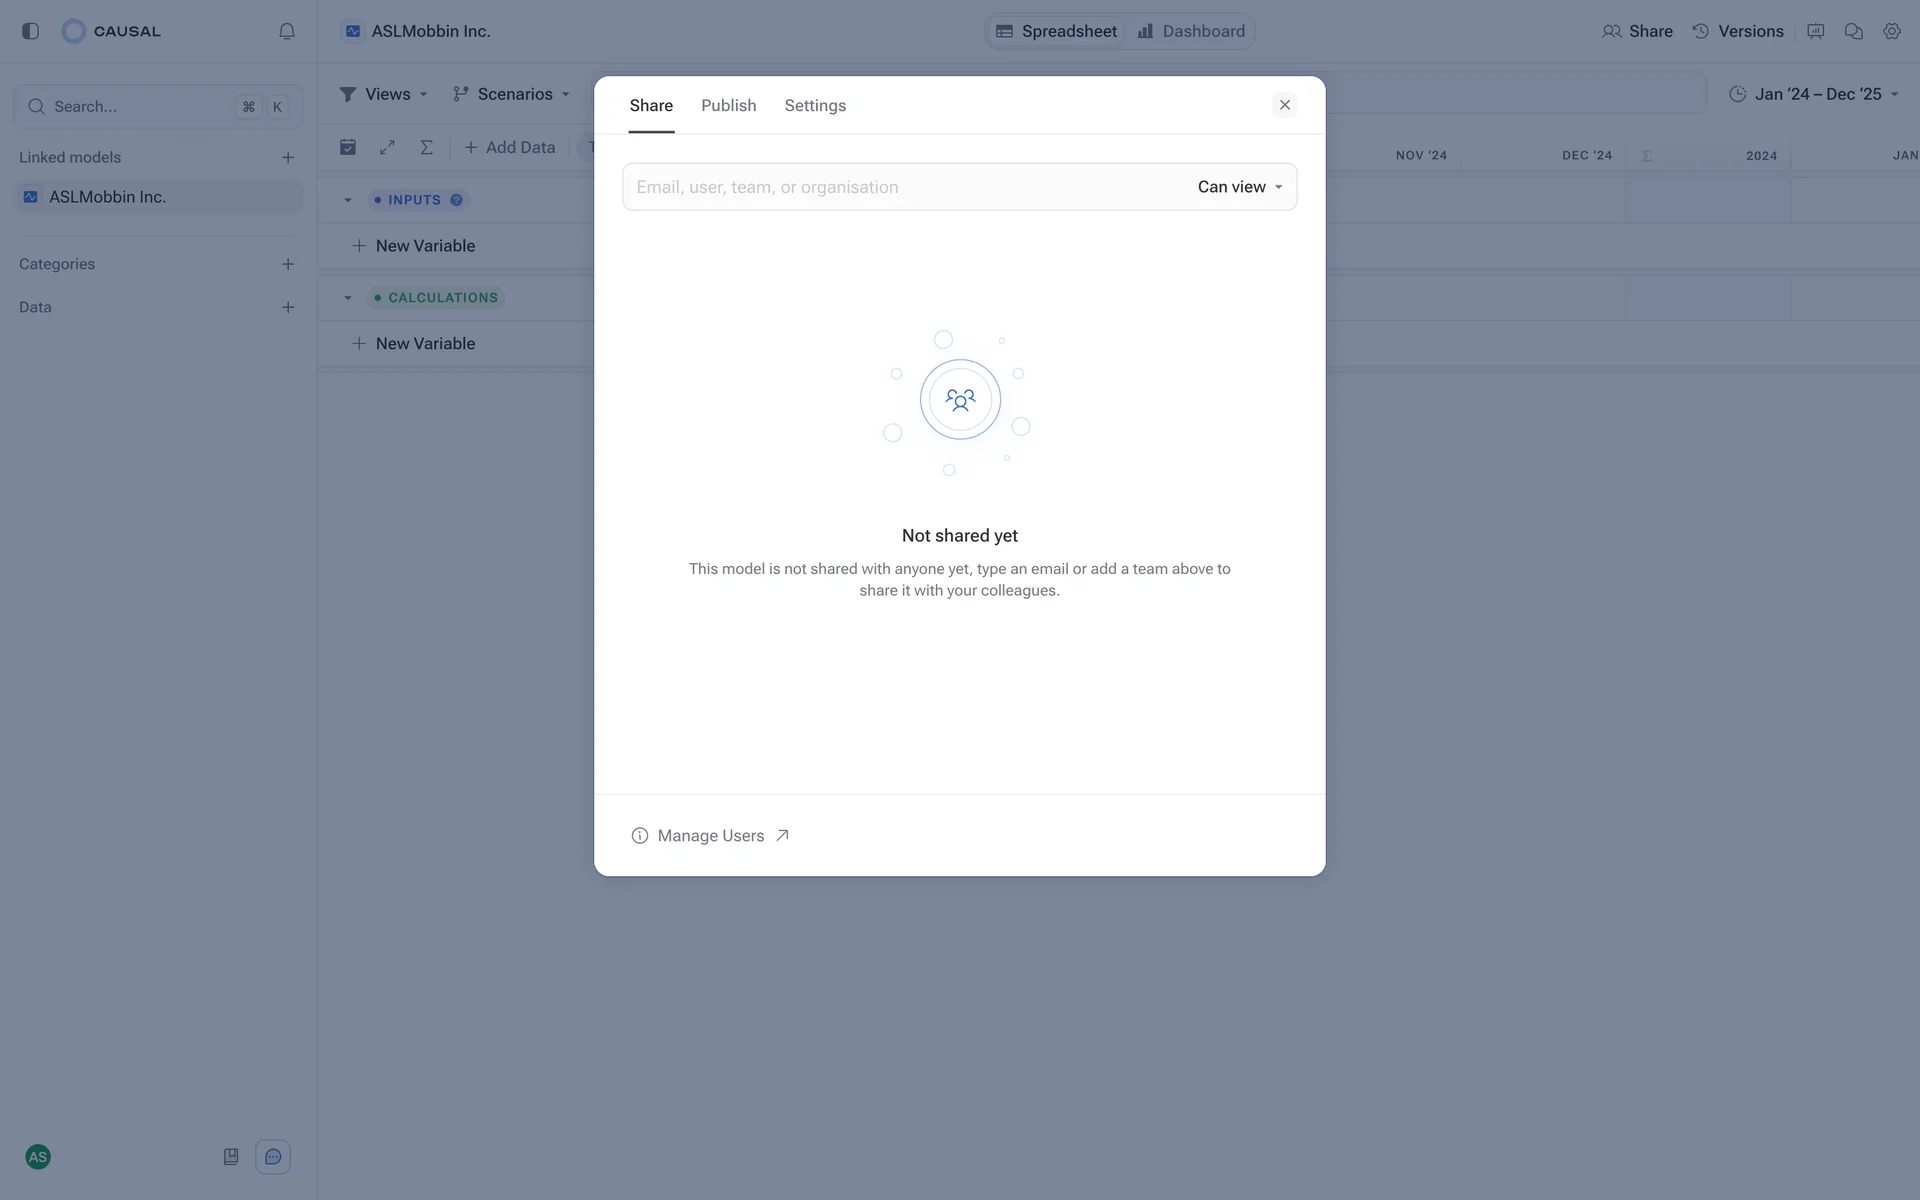1920x1200 pixels.
Task: Click the calendar check icon in toolbar
Action: coord(348,147)
